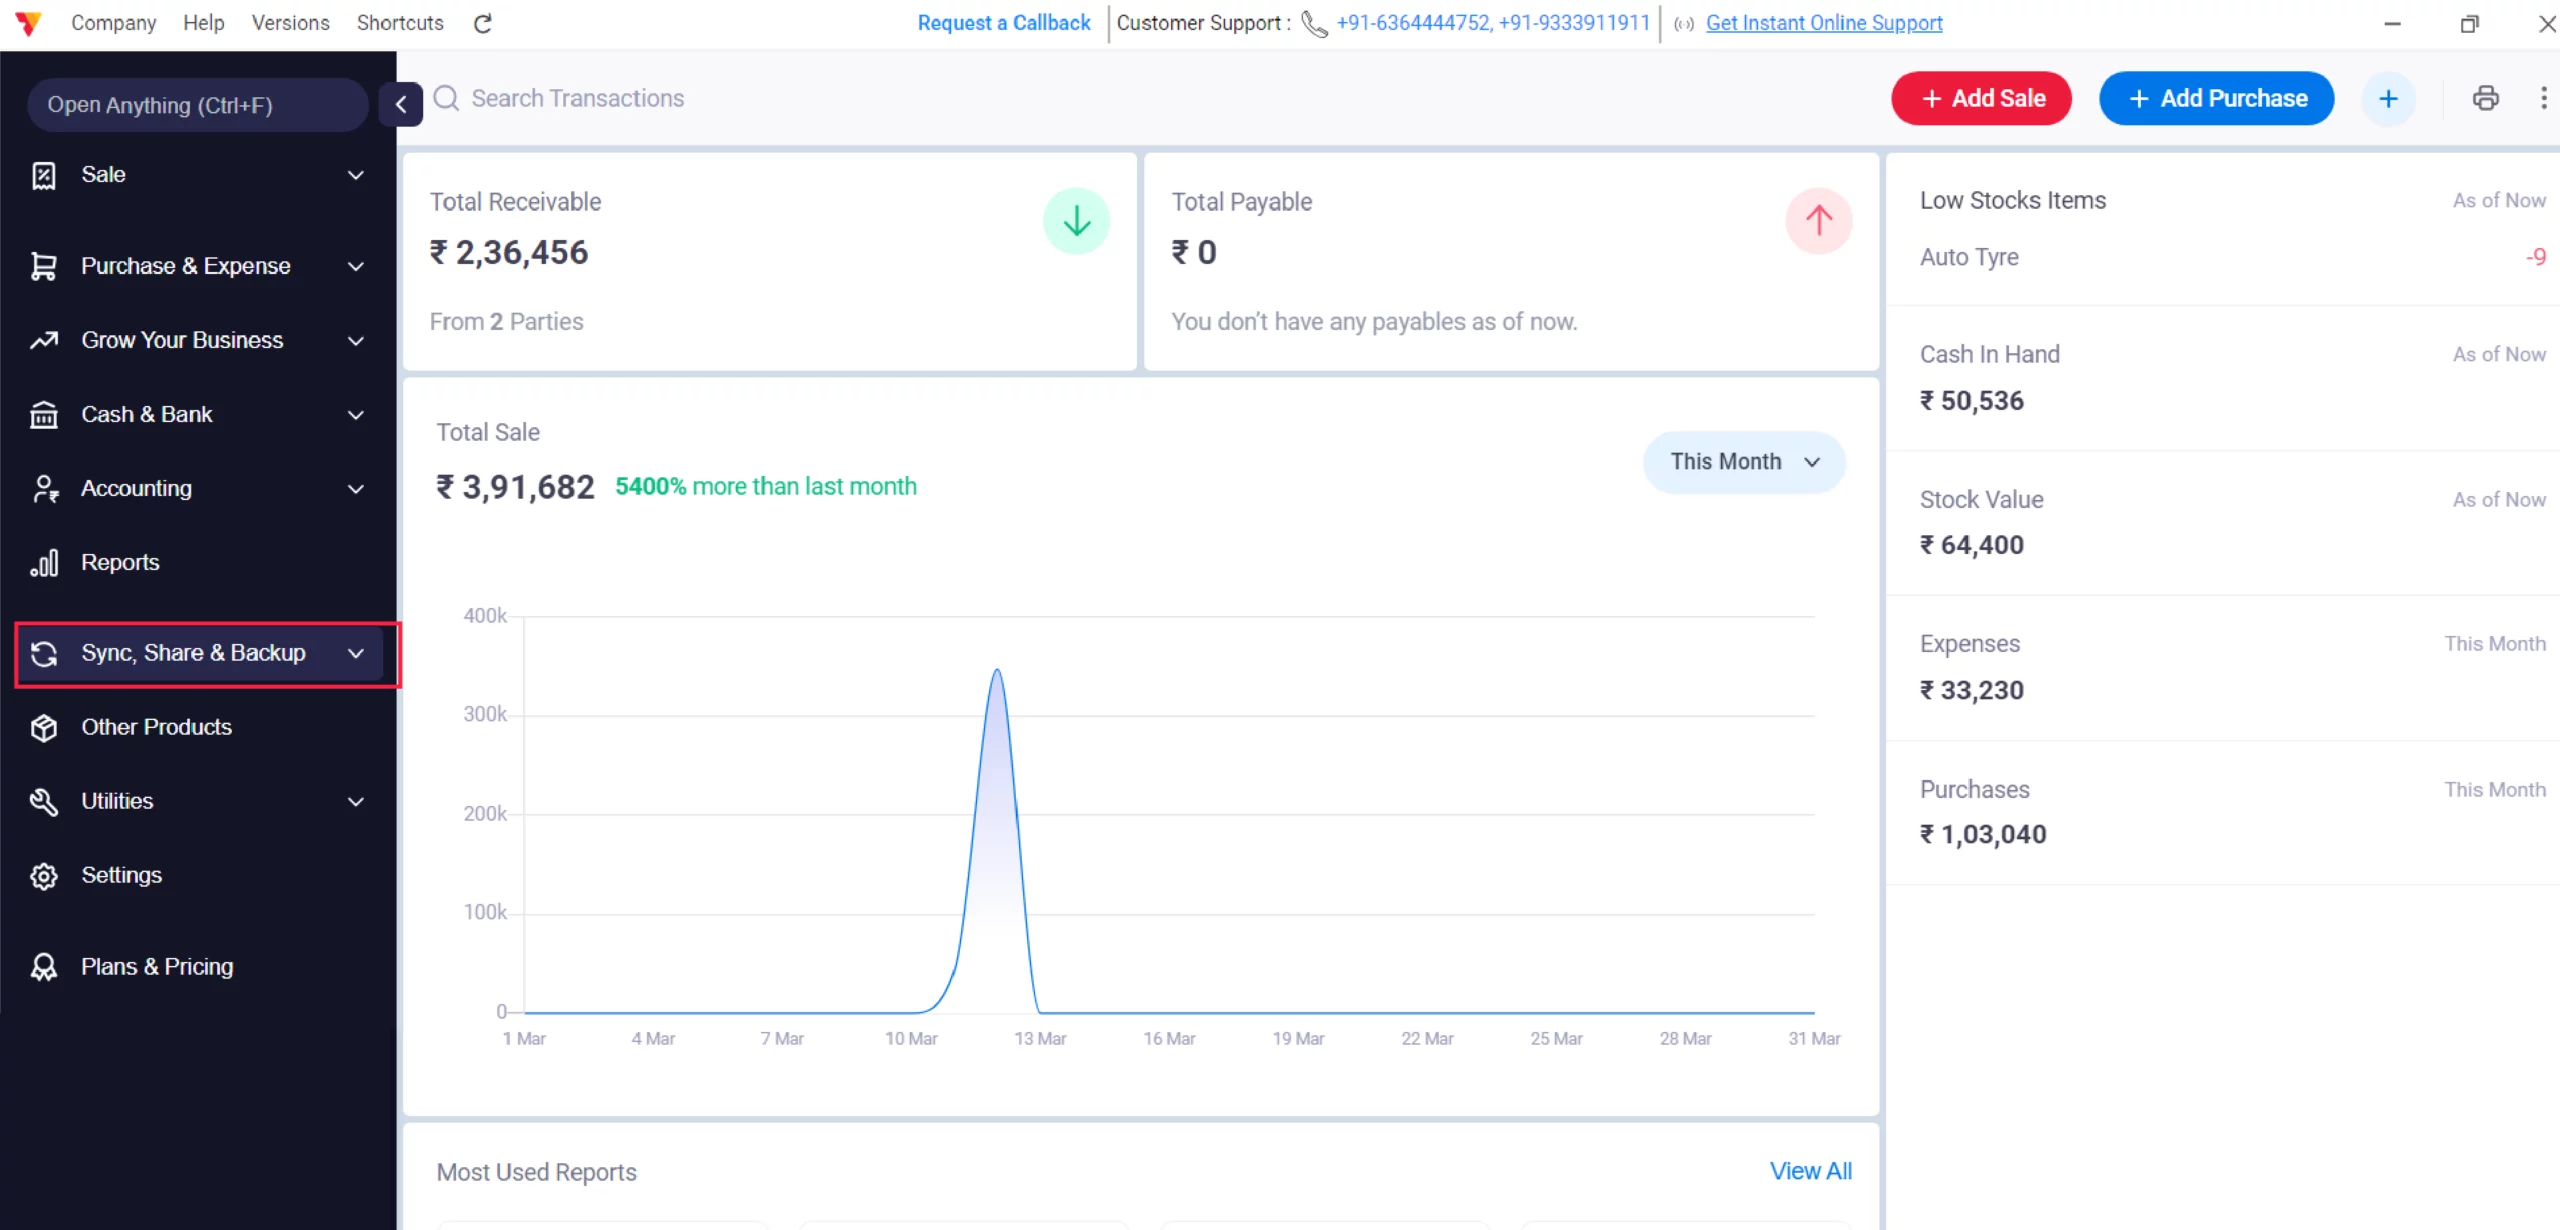Viewport: 2560px width, 1230px height.
Task: Open the Company menu
Action: (x=113, y=23)
